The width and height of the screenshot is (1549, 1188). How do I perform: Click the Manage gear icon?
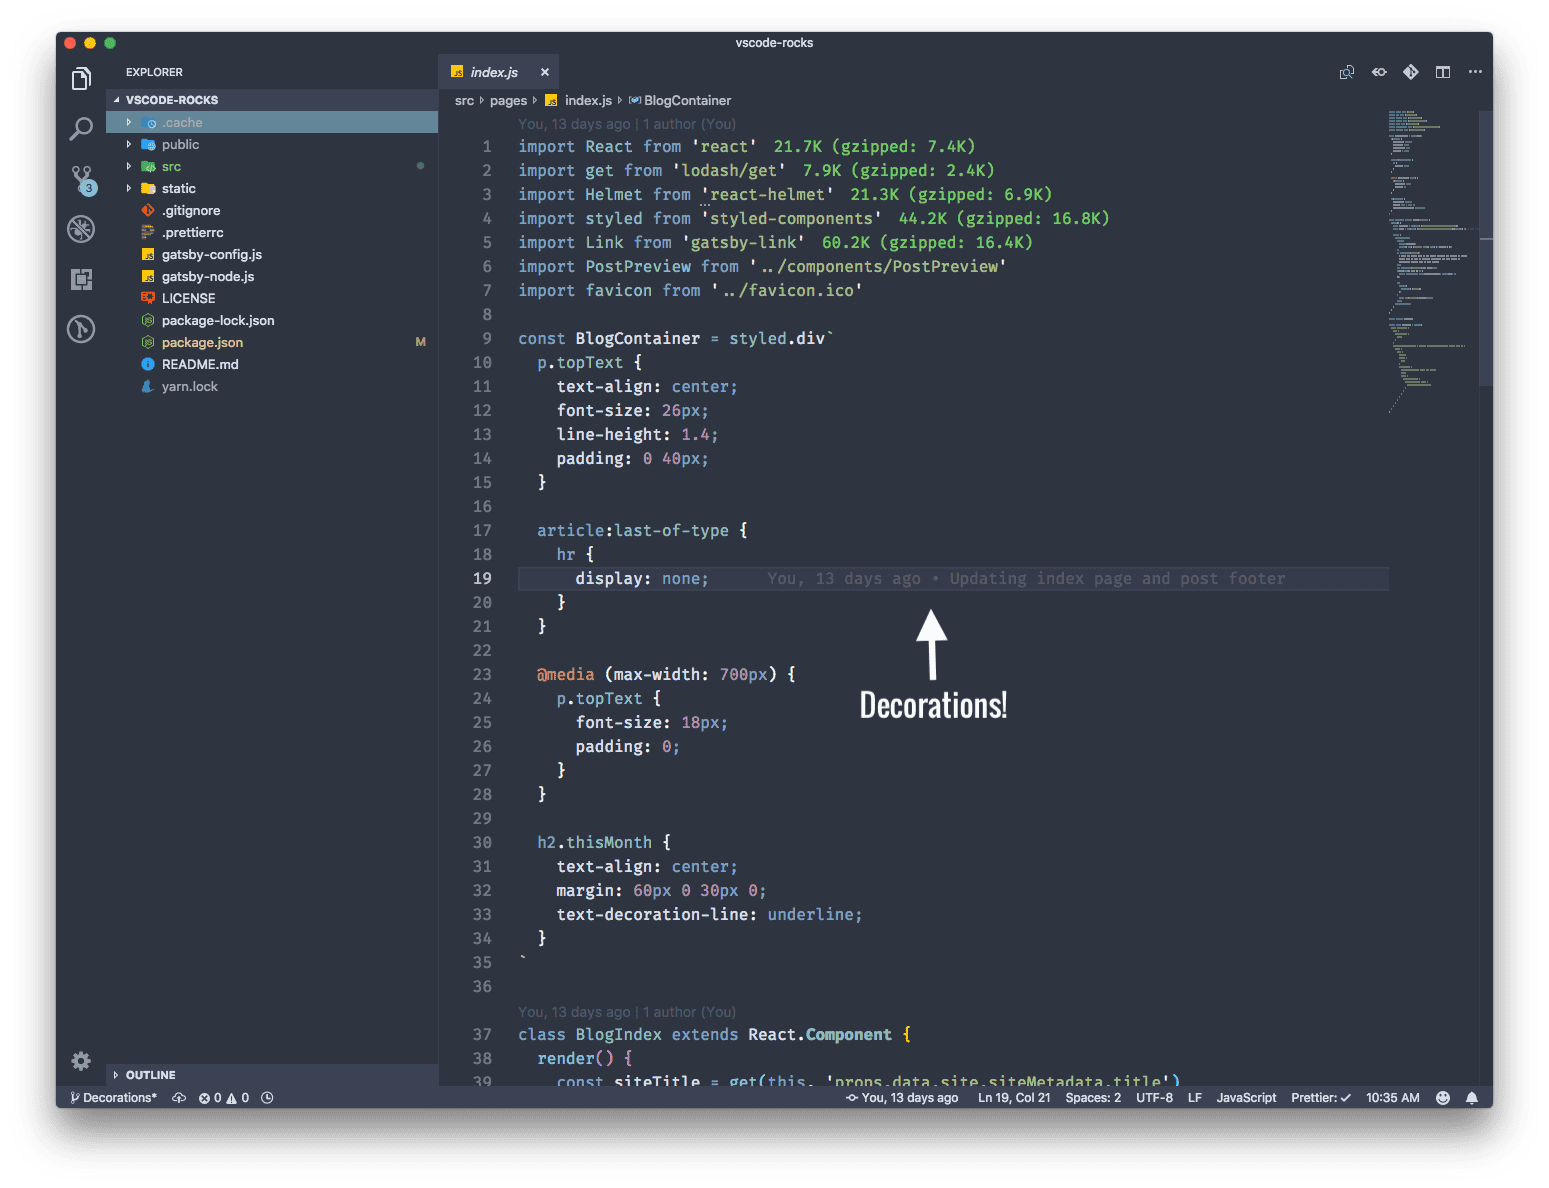point(81,1061)
